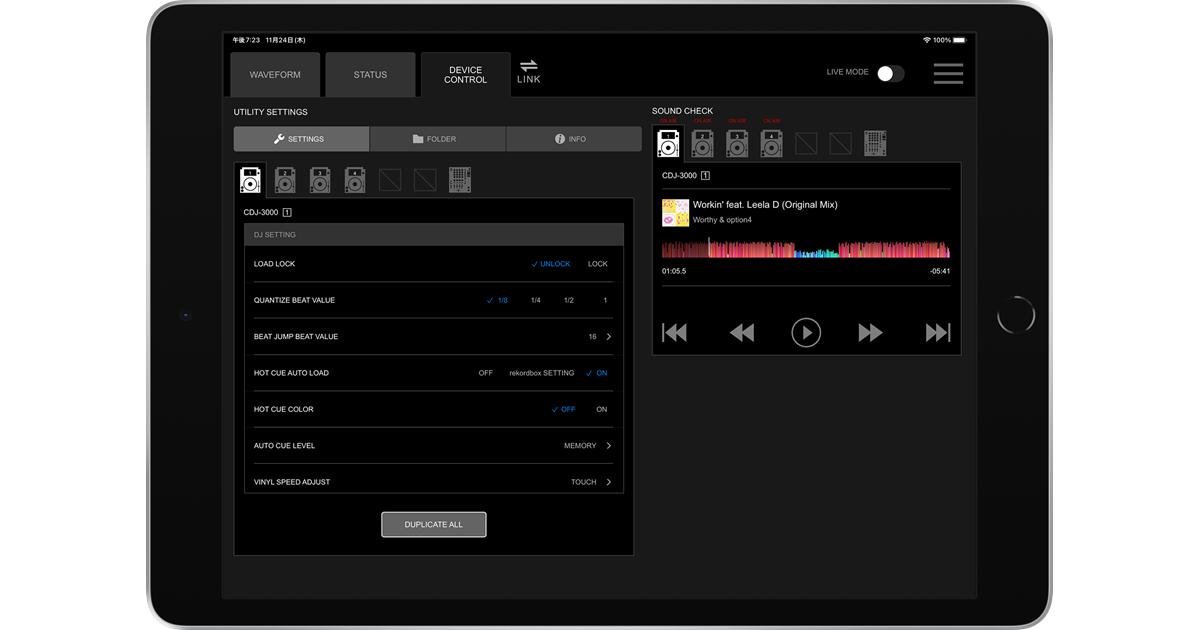The image size is (1200, 630).
Task: Switch to the WAVEFORM tab
Action: tap(275, 75)
